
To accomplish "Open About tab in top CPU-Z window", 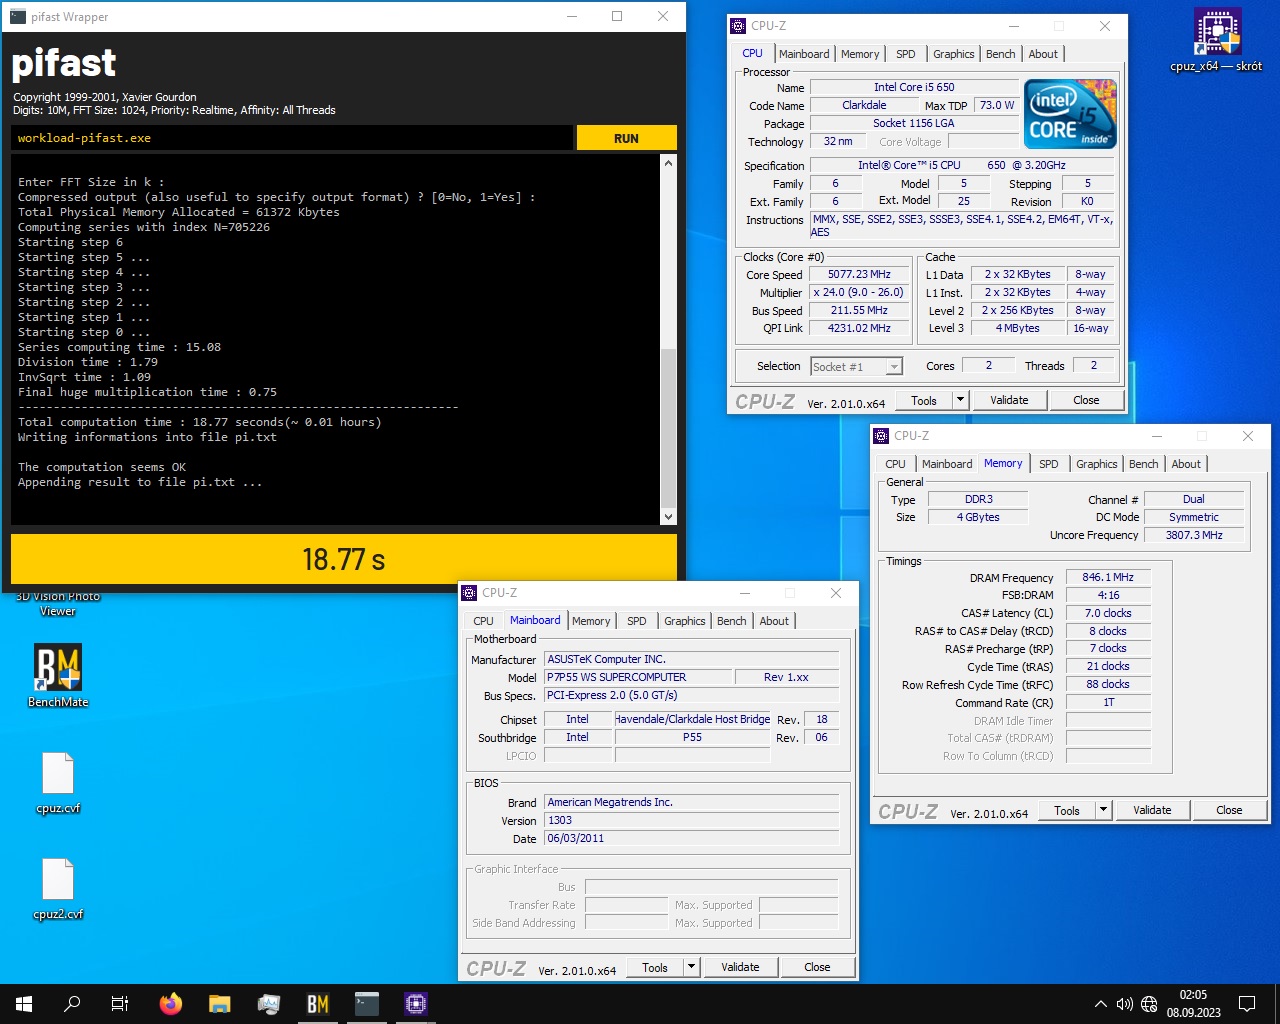I will [x=1043, y=54].
